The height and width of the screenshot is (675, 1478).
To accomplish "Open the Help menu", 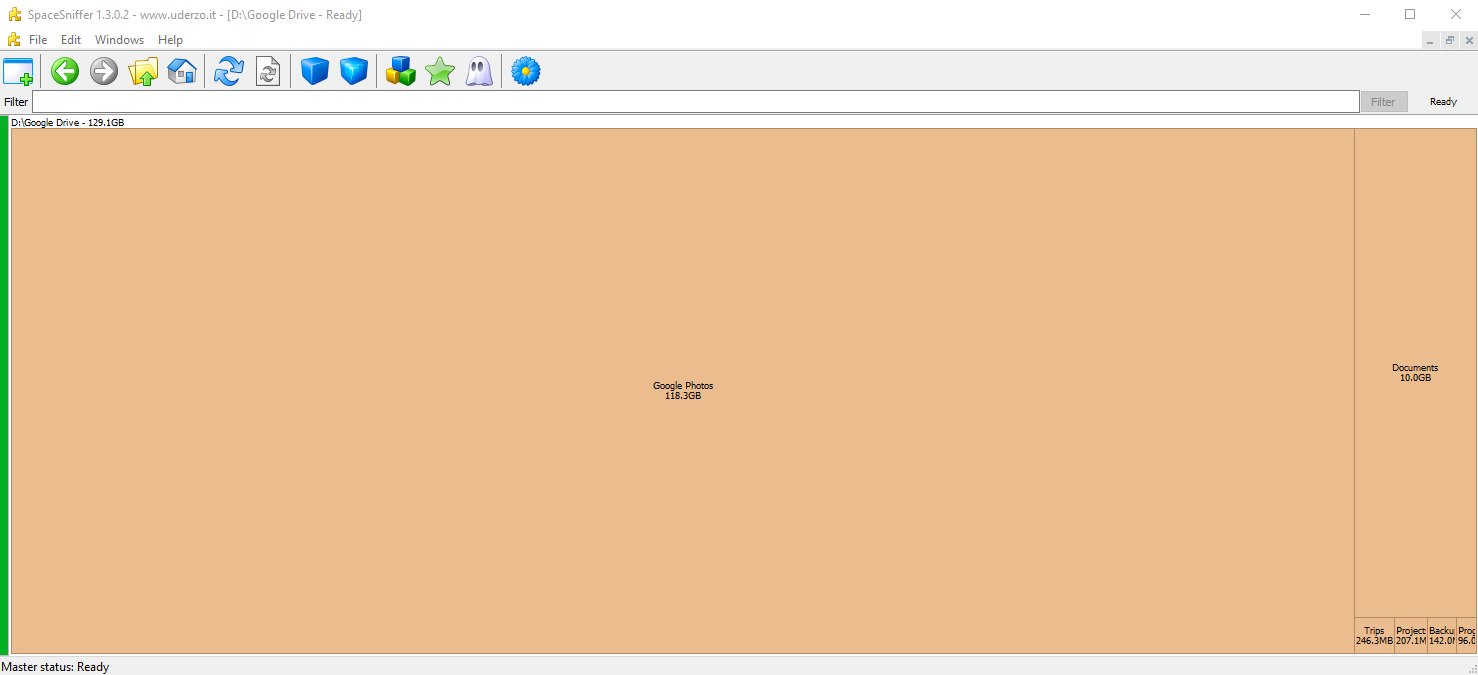I will tap(170, 40).
